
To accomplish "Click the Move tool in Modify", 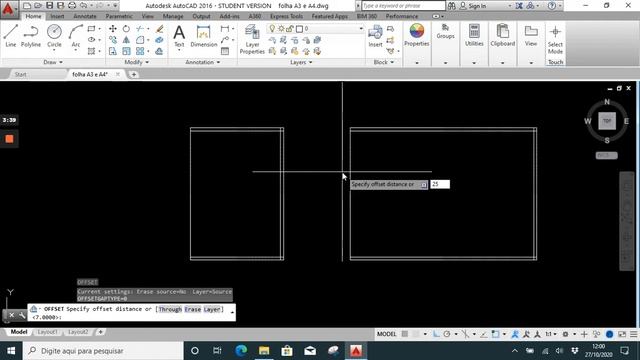I will tap(113, 29).
